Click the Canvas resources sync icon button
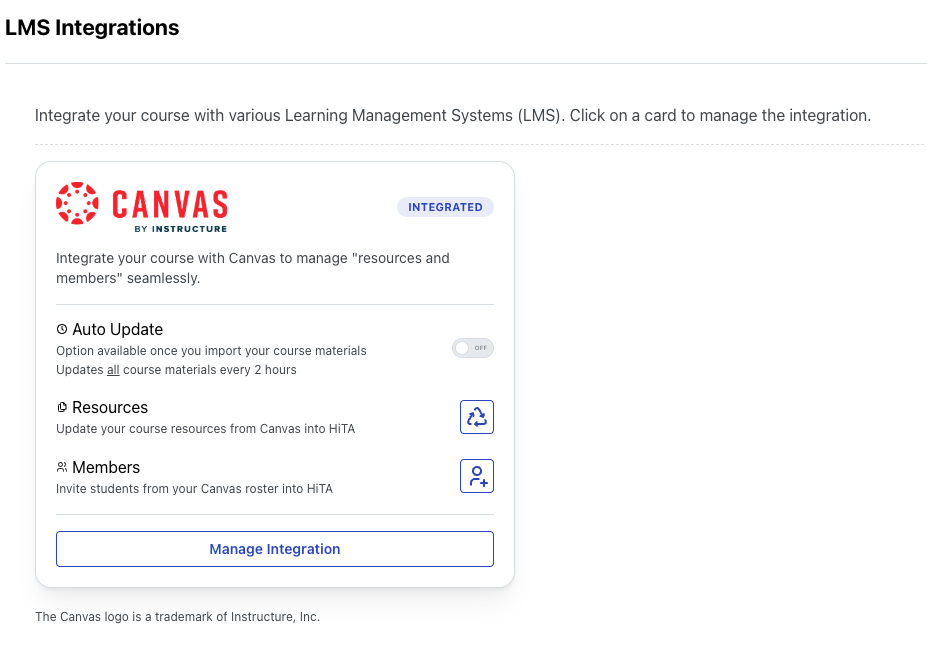This screenshot has height=649, width=927. tap(477, 417)
